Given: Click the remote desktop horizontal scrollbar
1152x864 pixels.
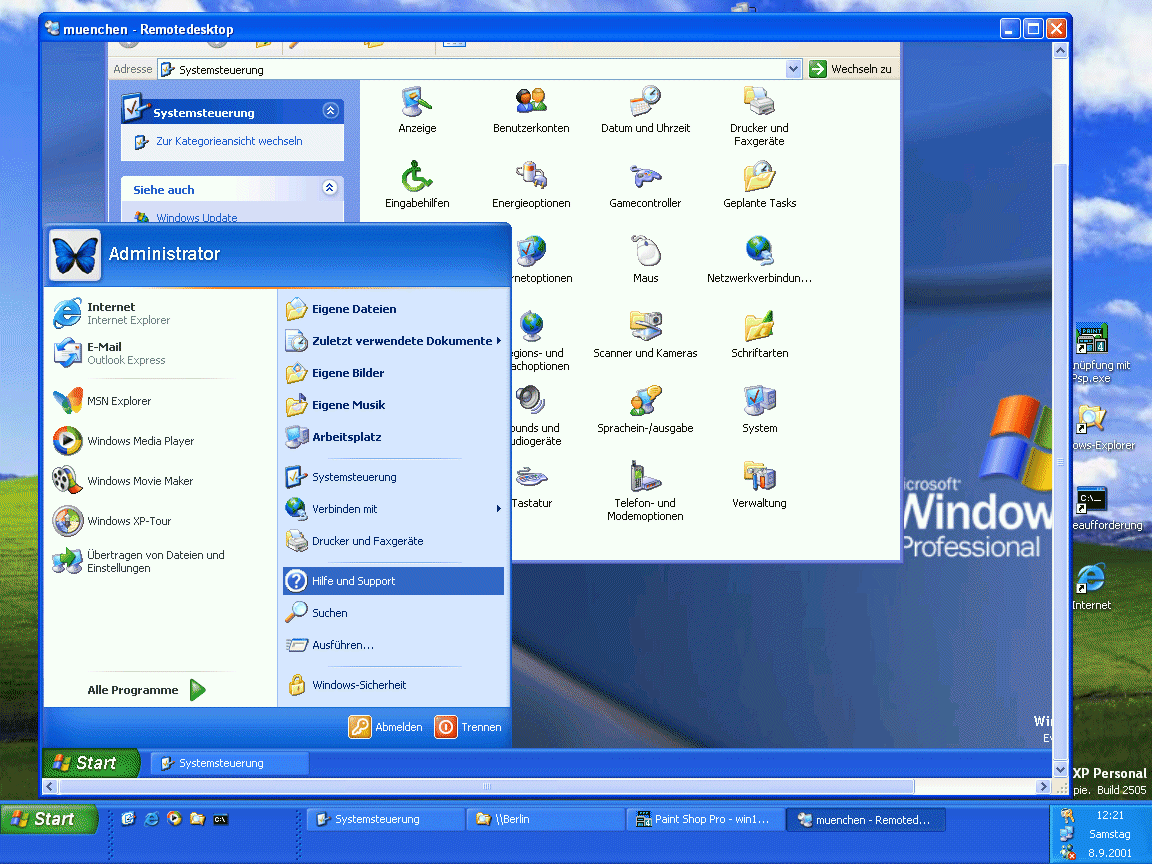Looking at the screenshot, I should pyautogui.click(x=486, y=786).
